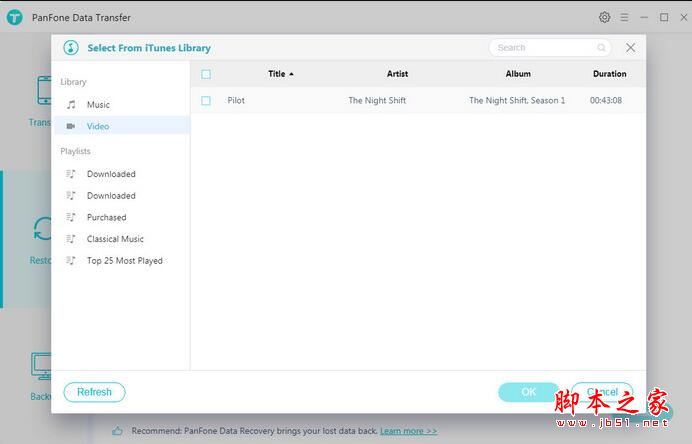692x444 pixels.
Task: Click the Duration column header
Action: (609, 74)
